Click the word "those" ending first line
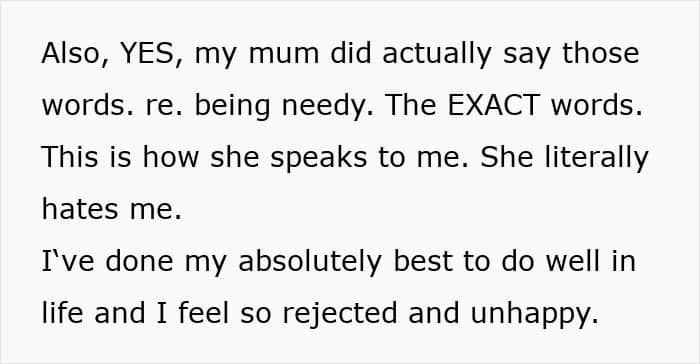 click(600, 53)
